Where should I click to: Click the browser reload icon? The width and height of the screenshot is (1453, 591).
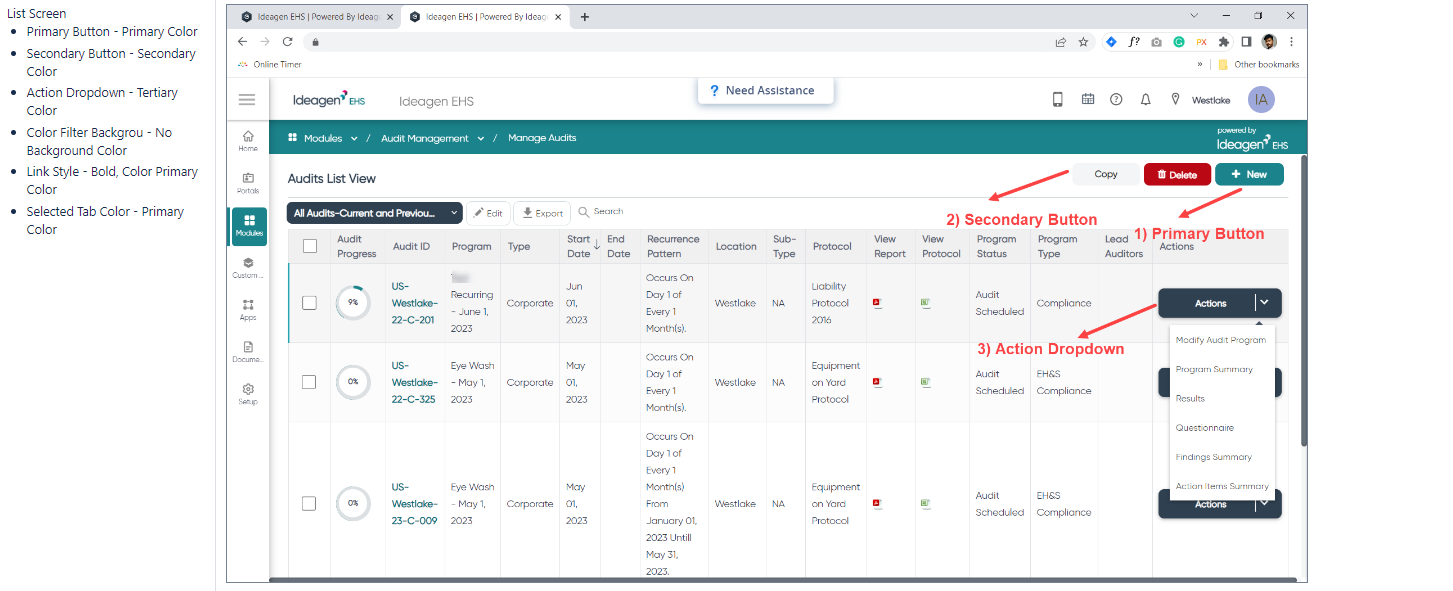287,42
